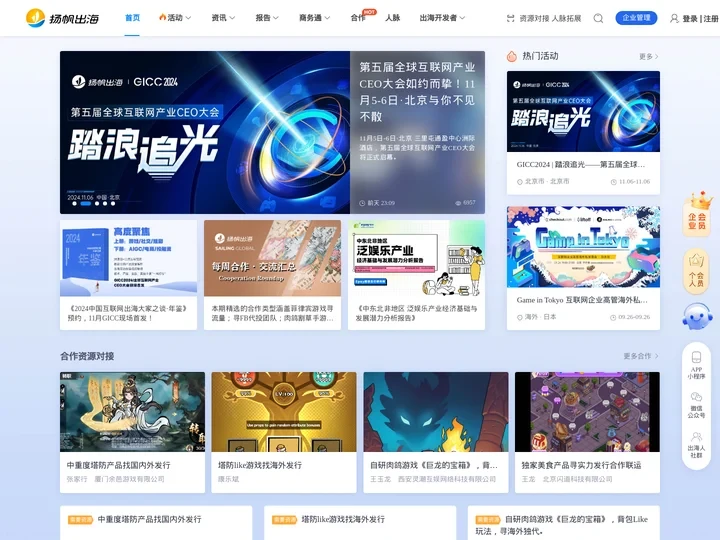Select the first carousel dot
The width and height of the screenshot is (720, 540).
pyautogui.click(x=74, y=203)
